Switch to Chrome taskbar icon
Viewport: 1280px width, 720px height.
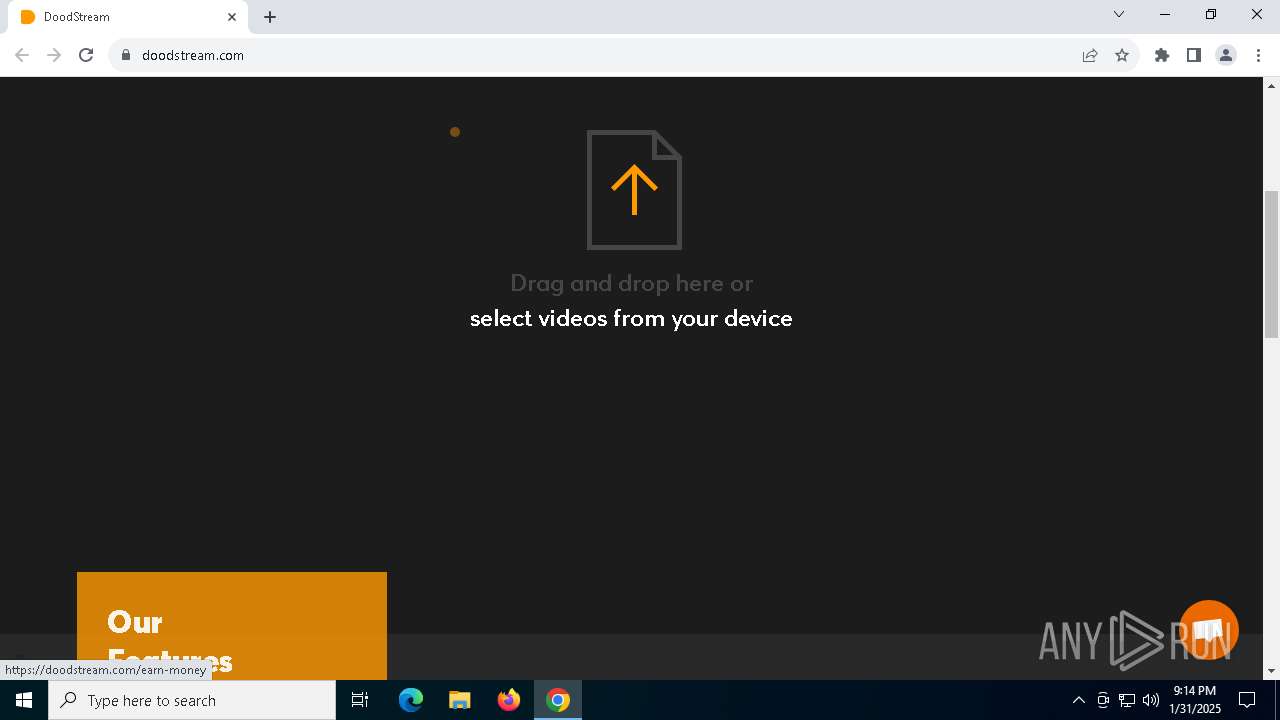pos(558,700)
